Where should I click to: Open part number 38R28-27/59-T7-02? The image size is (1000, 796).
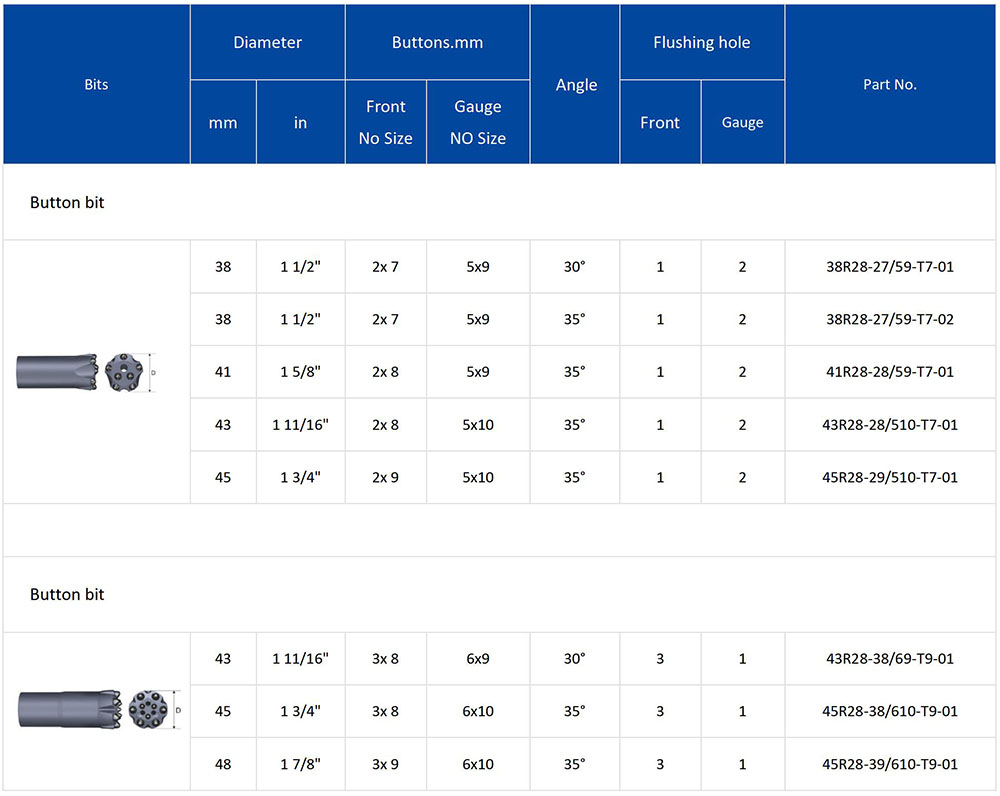coord(889,320)
